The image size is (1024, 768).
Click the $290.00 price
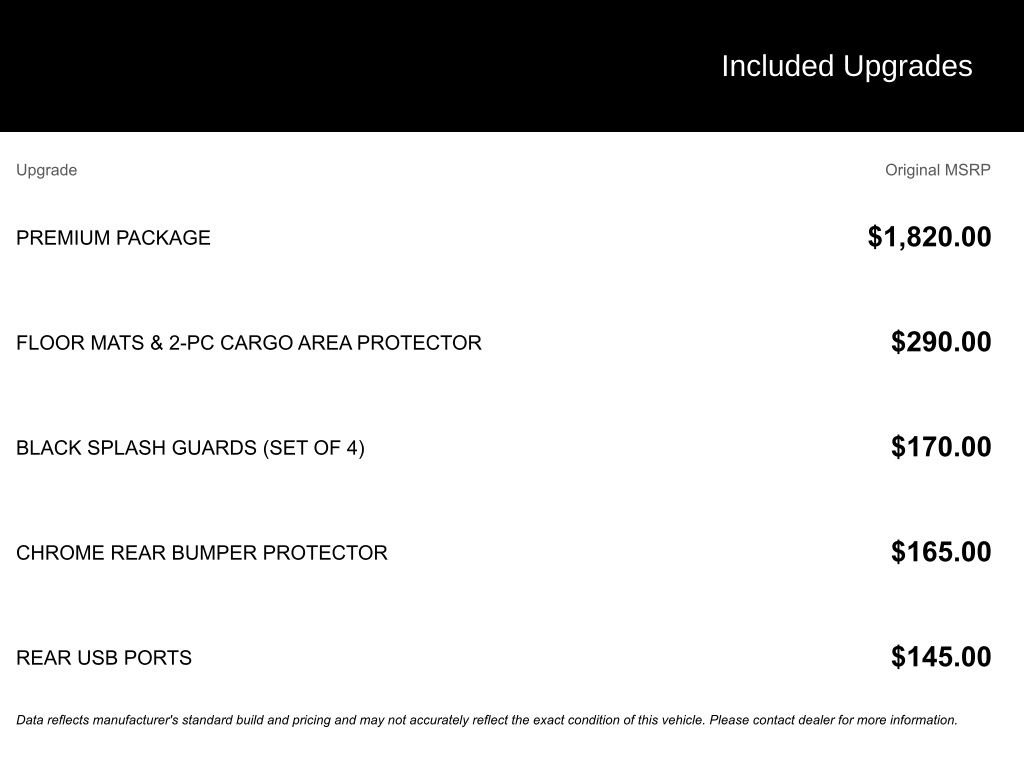tap(941, 342)
